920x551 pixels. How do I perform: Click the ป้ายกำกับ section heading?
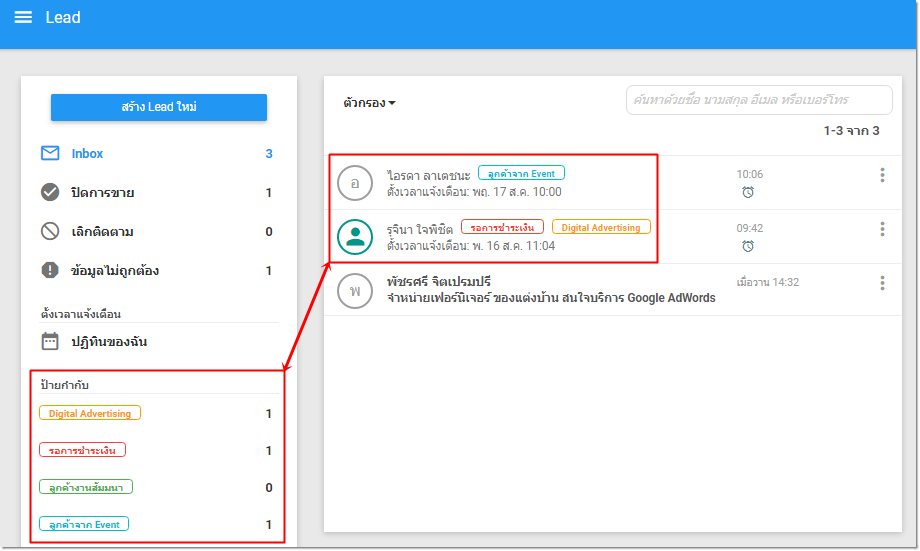coord(65,385)
